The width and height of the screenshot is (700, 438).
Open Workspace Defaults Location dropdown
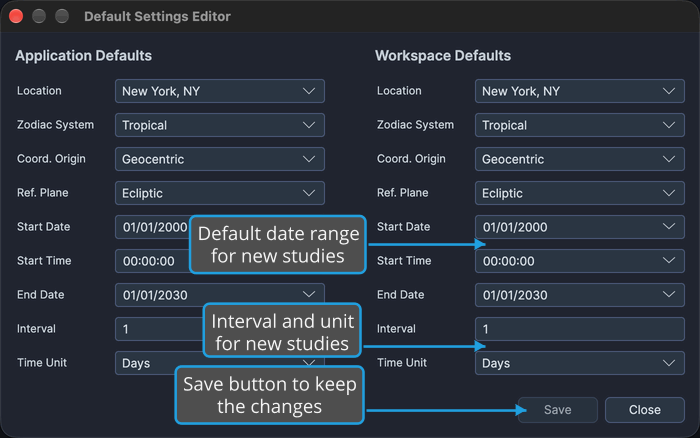579,91
